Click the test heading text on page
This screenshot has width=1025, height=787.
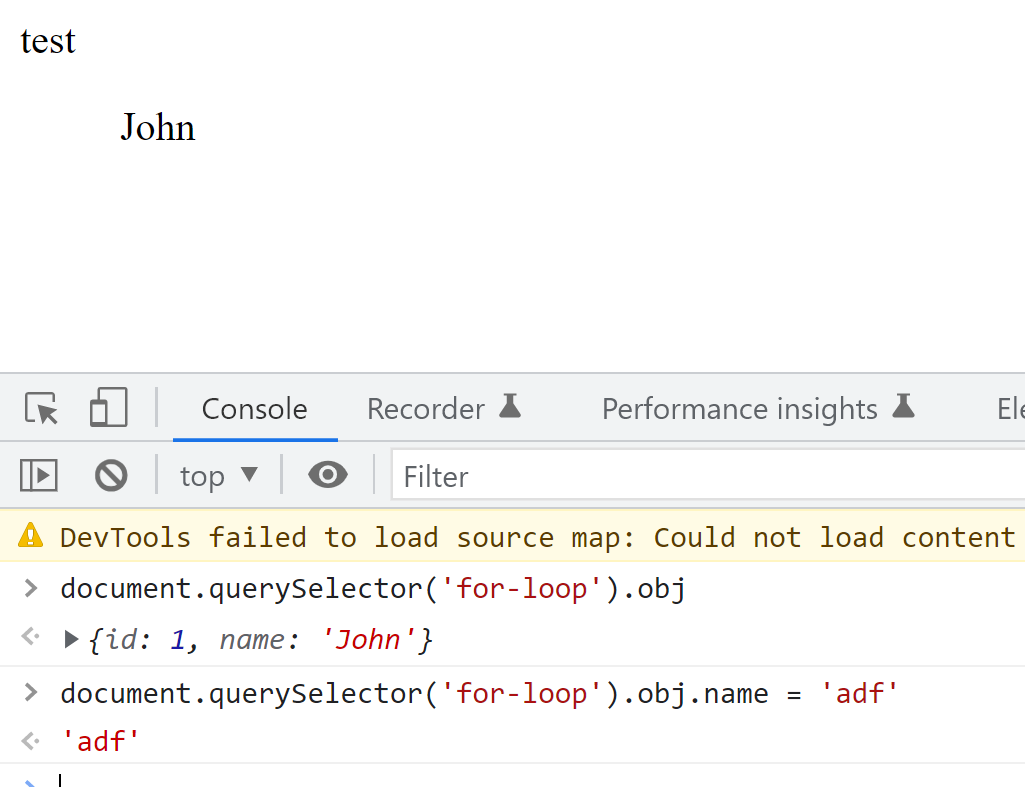click(x=48, y=41)
